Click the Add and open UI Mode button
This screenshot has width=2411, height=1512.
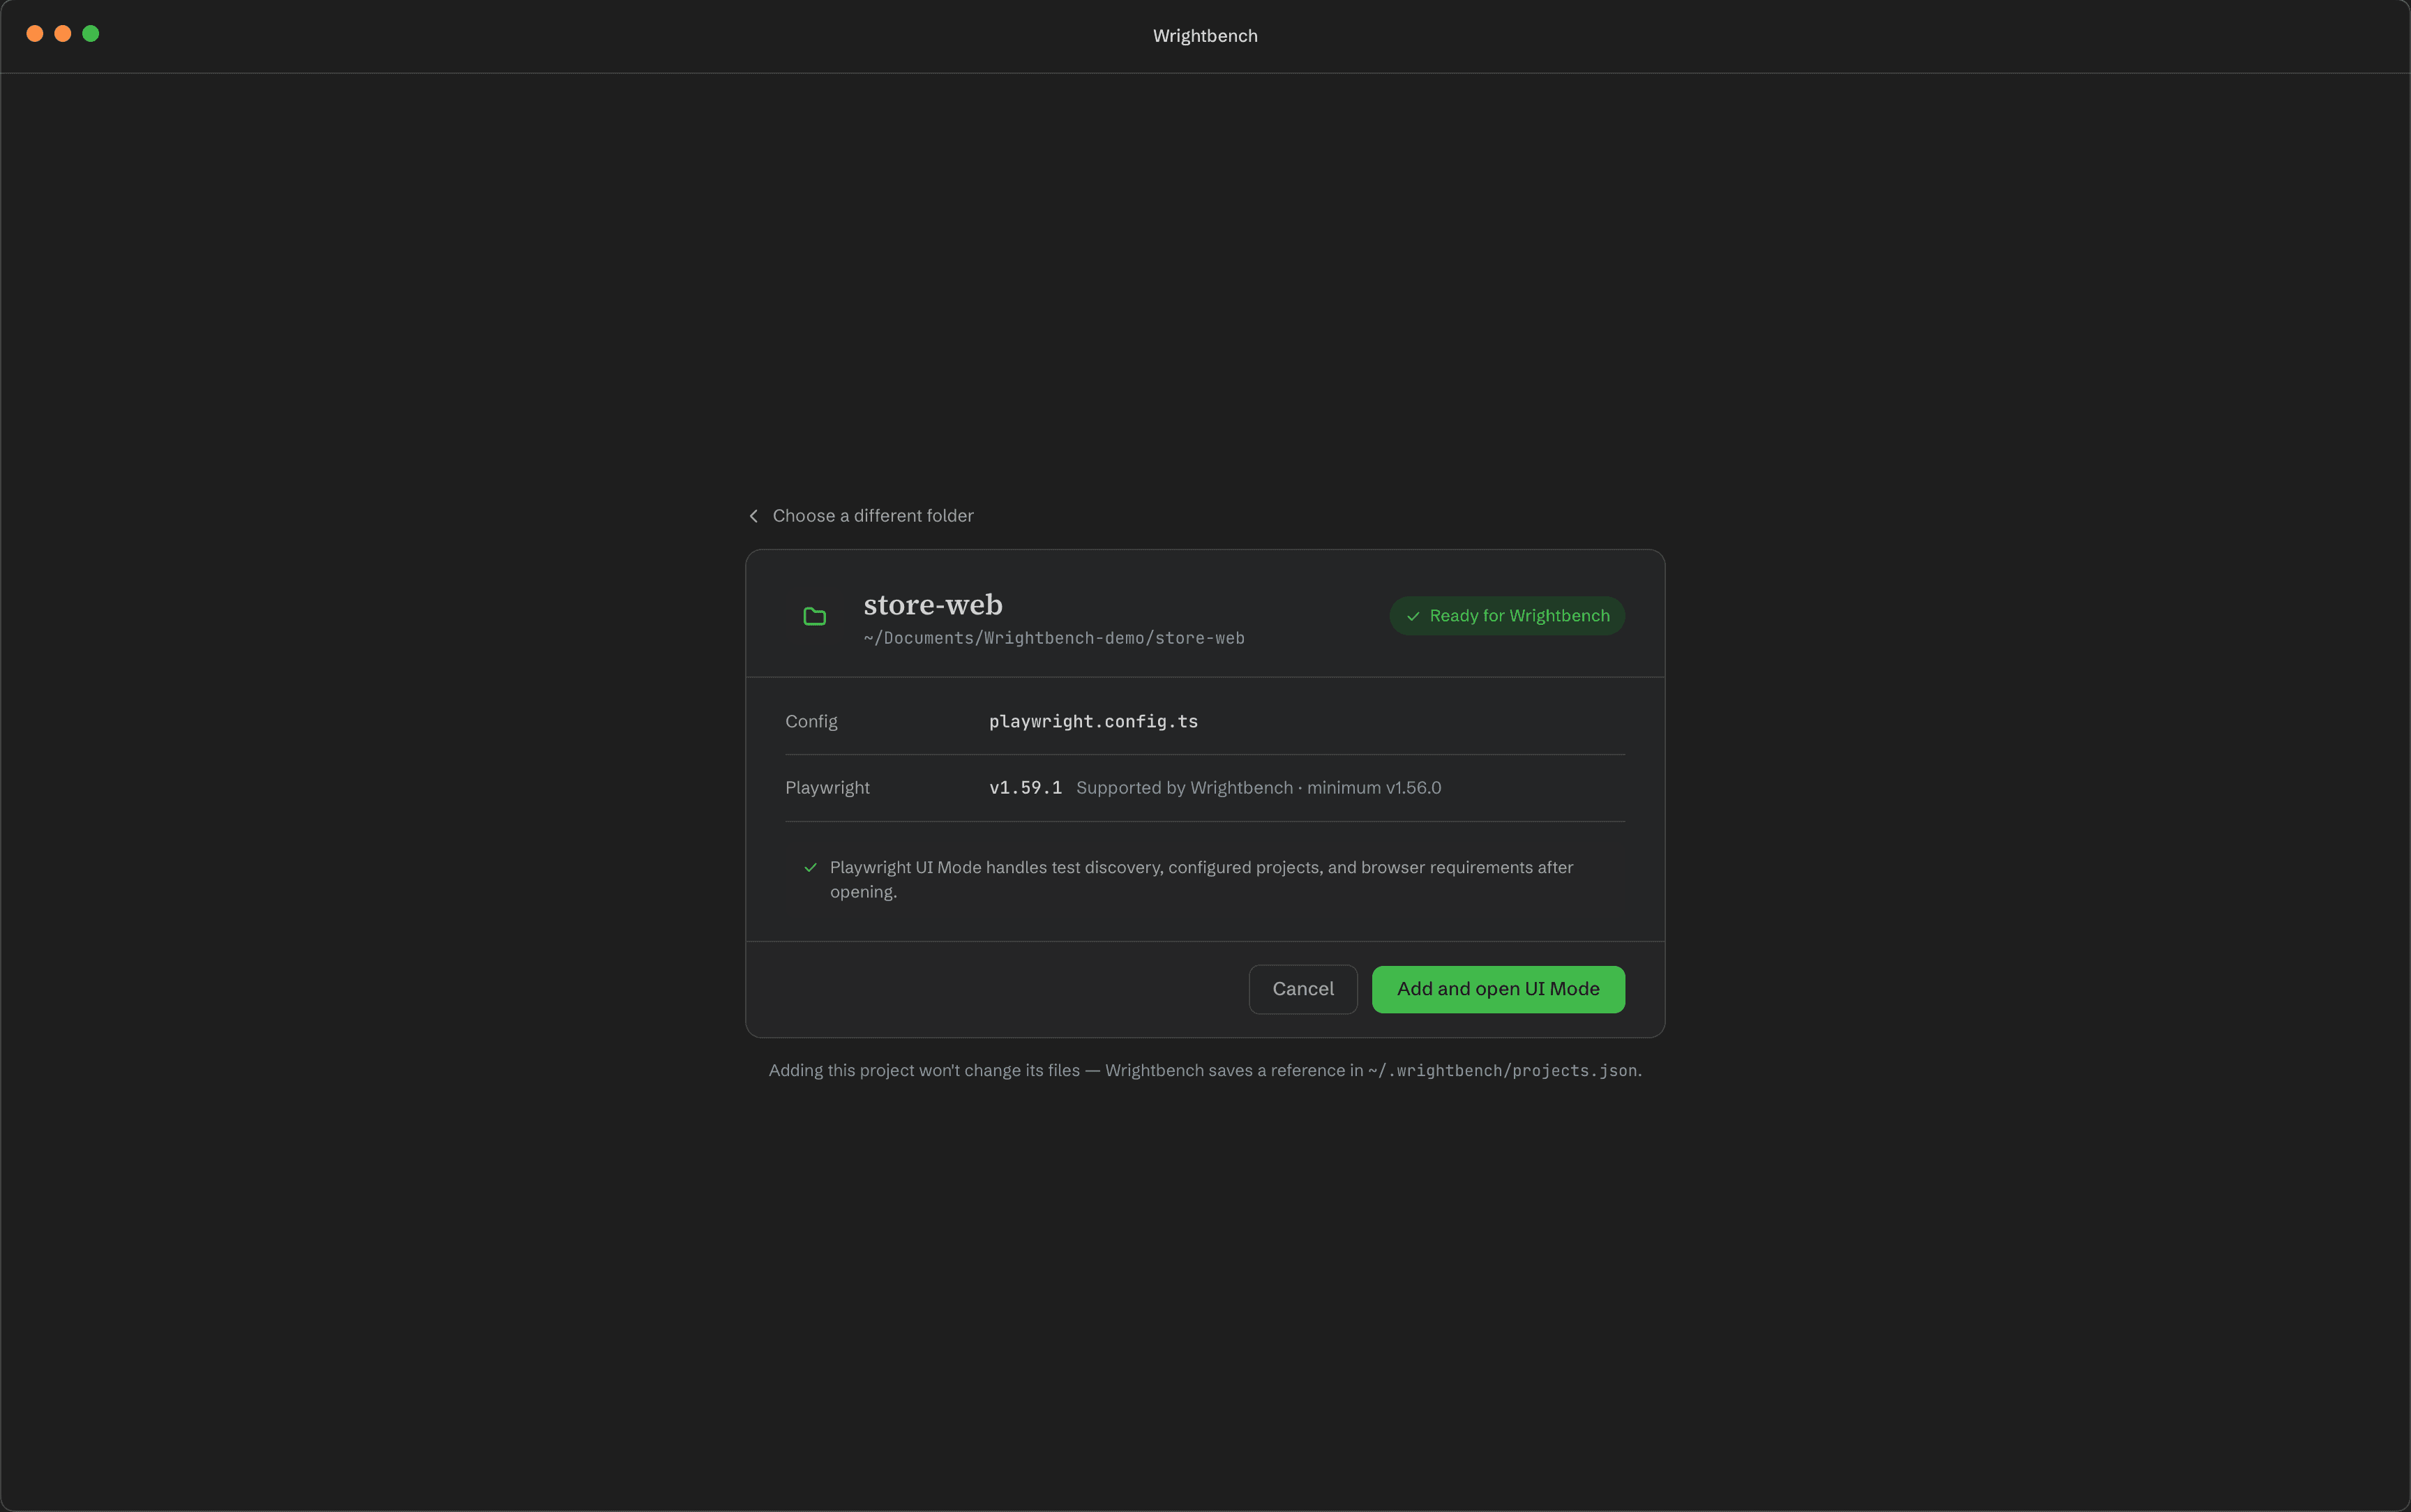[1498, 989]
